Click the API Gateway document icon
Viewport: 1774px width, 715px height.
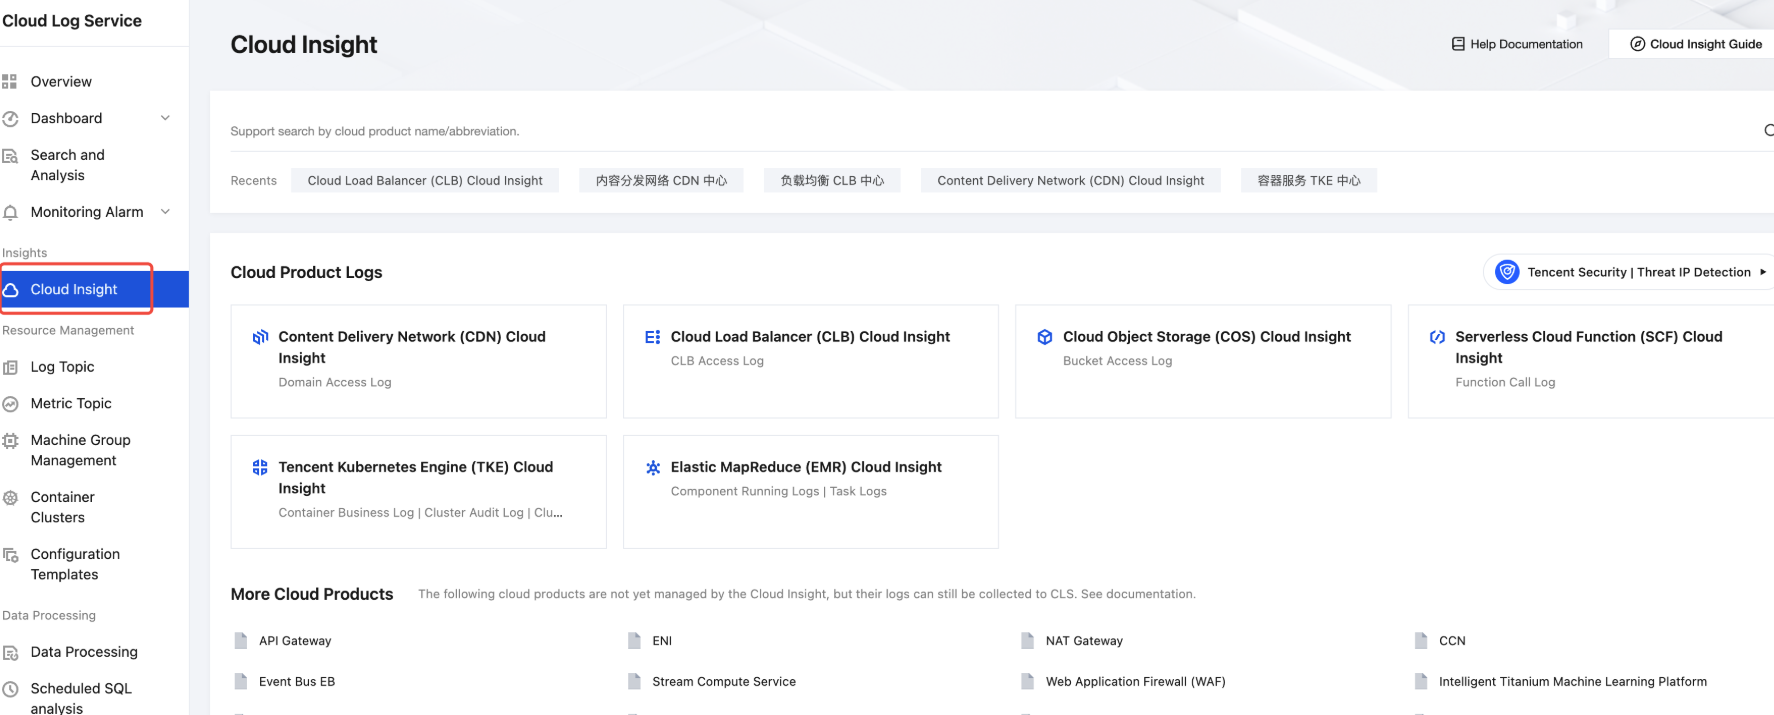pos(241,641)
